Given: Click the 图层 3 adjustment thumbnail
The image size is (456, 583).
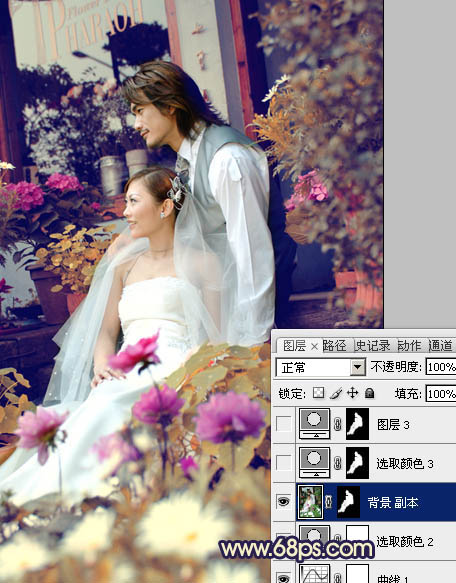Looking at the screenshot, I should (314, 423).
